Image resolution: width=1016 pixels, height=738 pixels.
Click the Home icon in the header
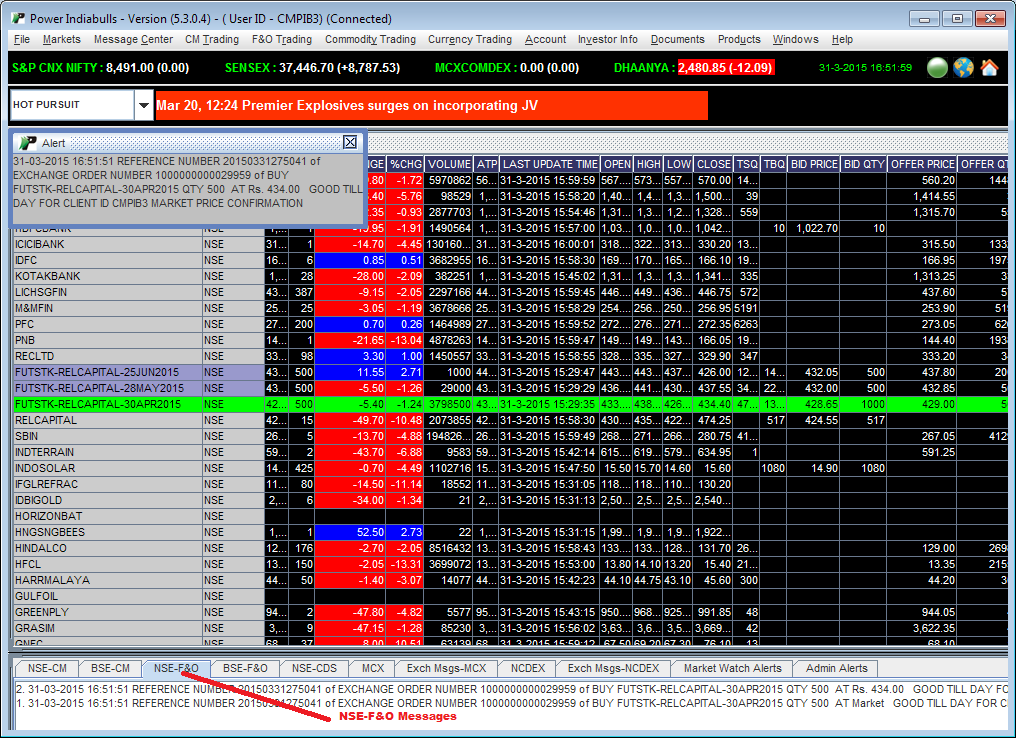pos(989,68)
